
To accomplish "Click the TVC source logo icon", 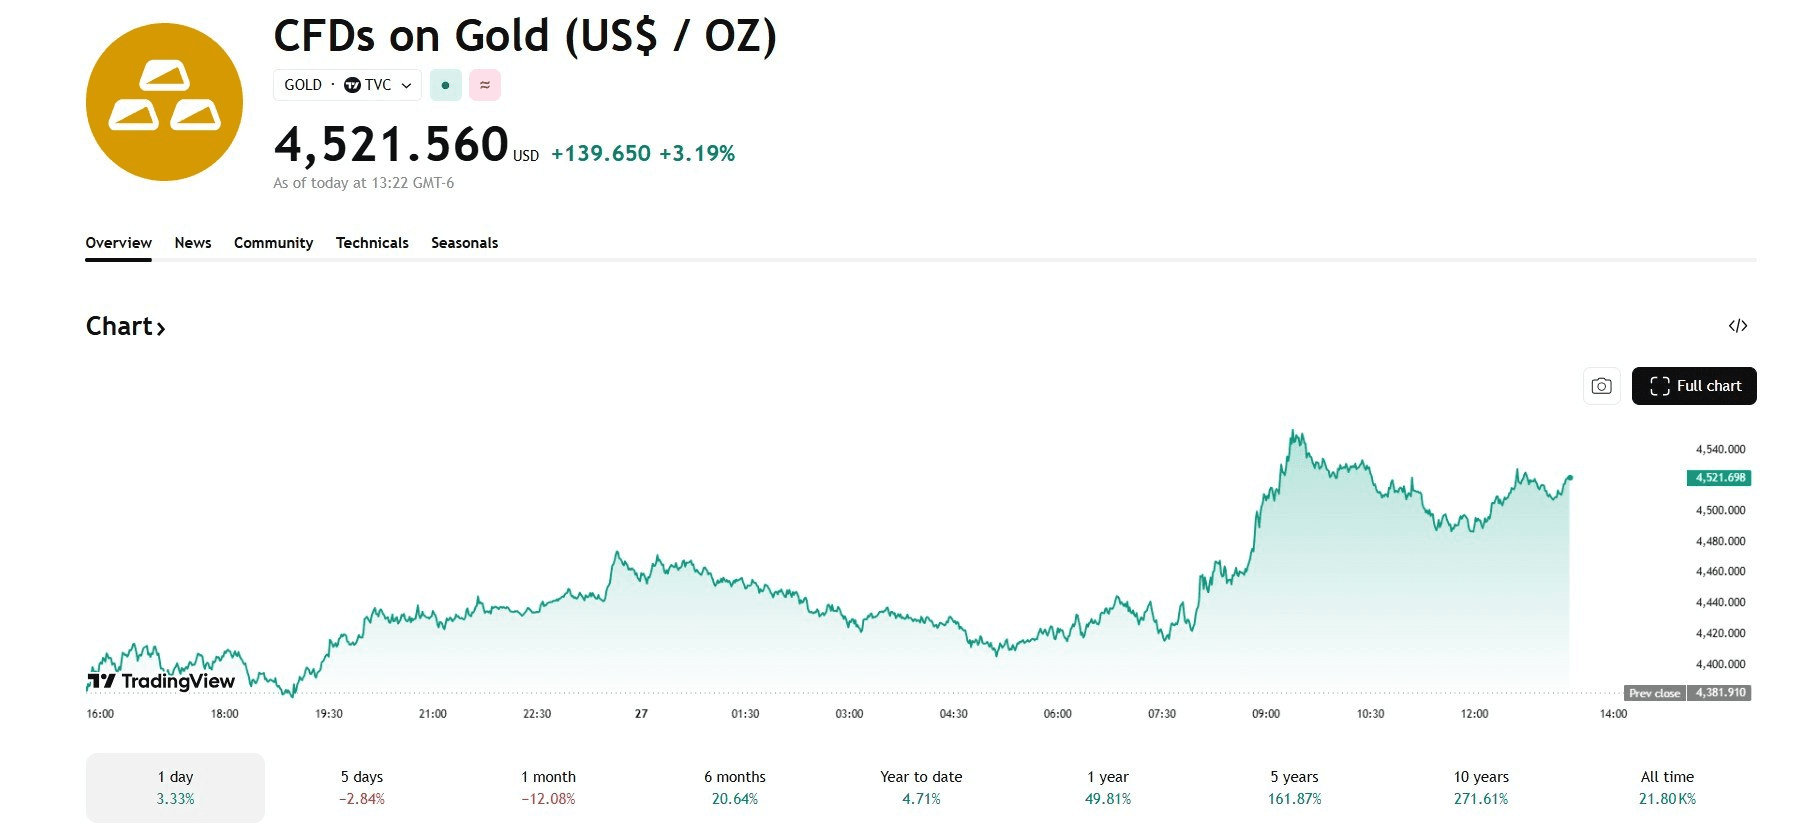I will [352, 85].
